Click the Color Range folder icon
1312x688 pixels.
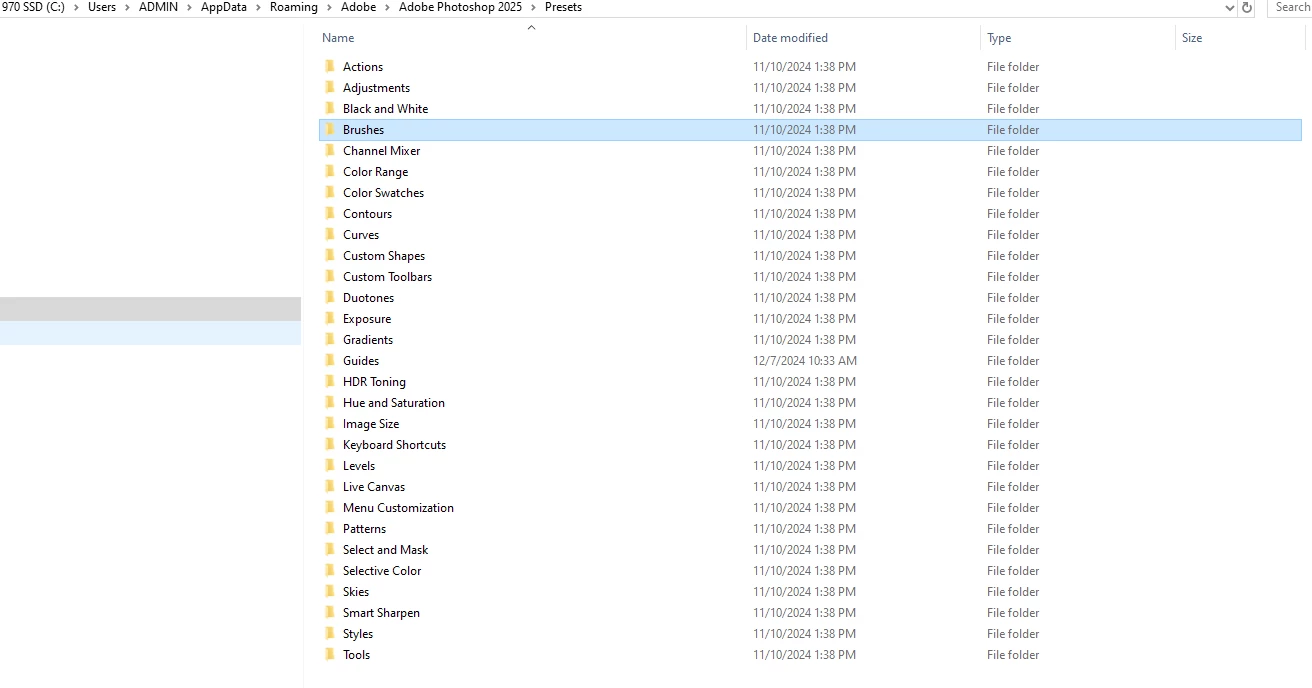coord(330,172)
